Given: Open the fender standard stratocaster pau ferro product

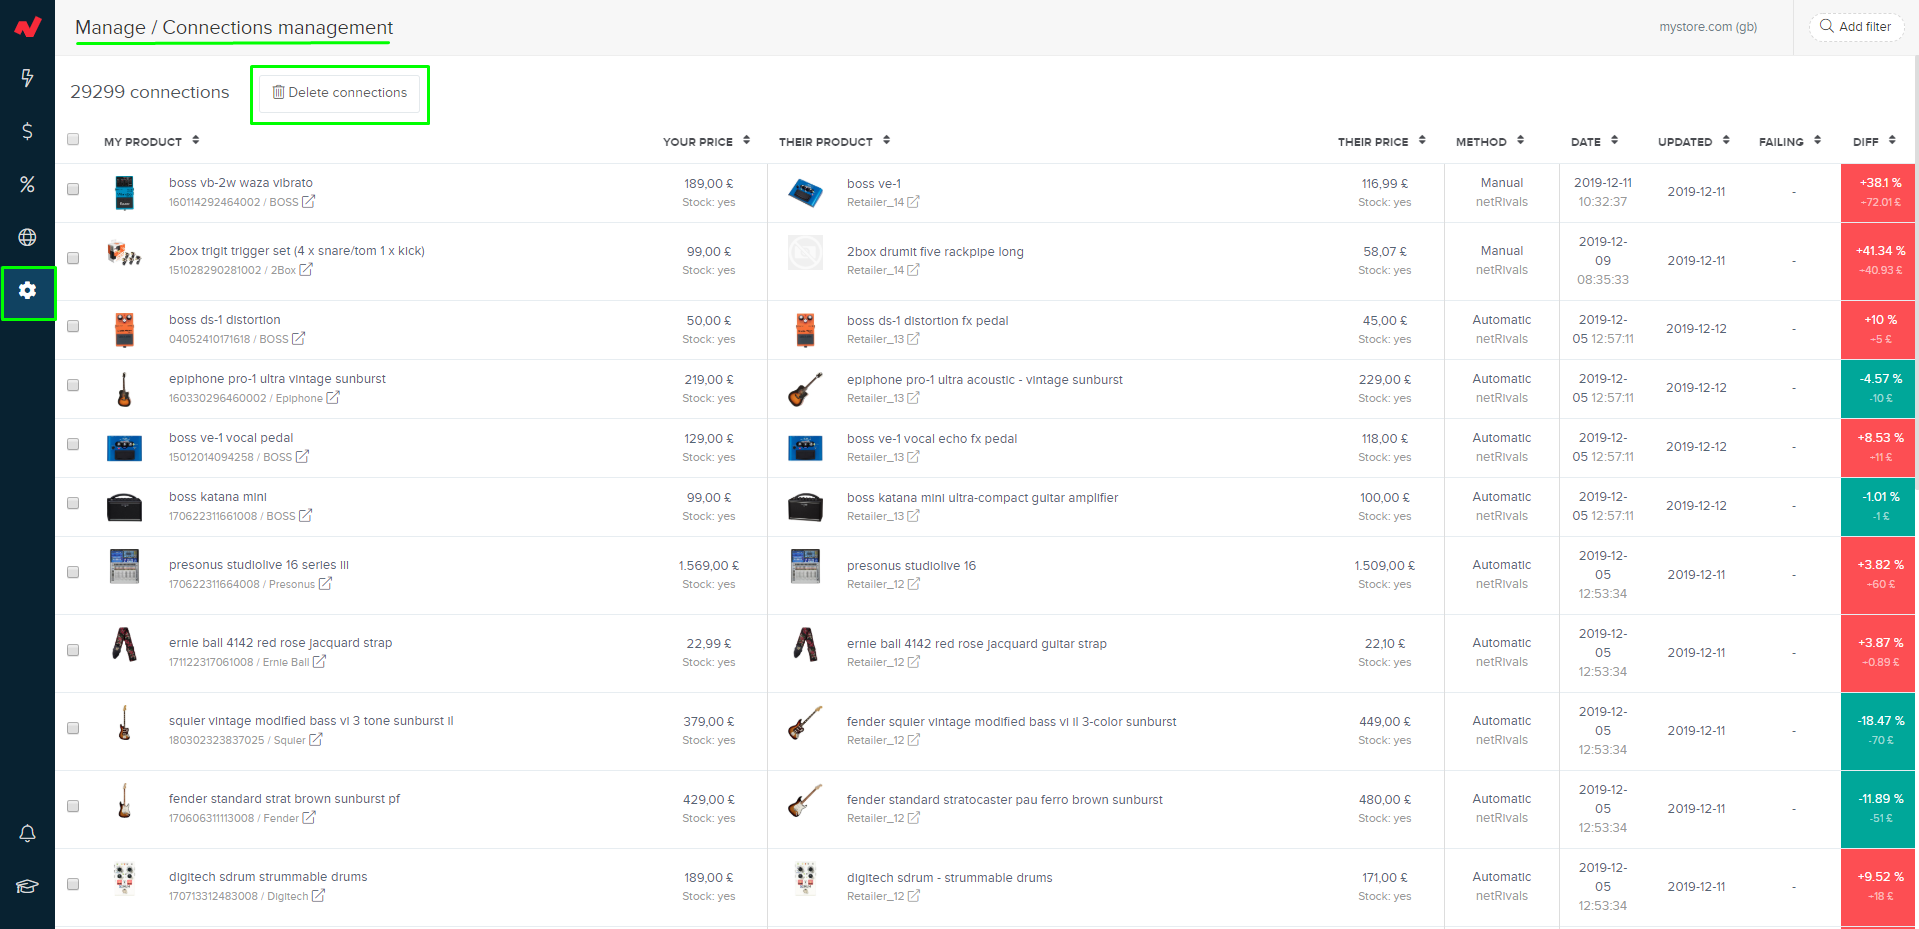Looking at the screenshot, I should [x=1004, y=799].
